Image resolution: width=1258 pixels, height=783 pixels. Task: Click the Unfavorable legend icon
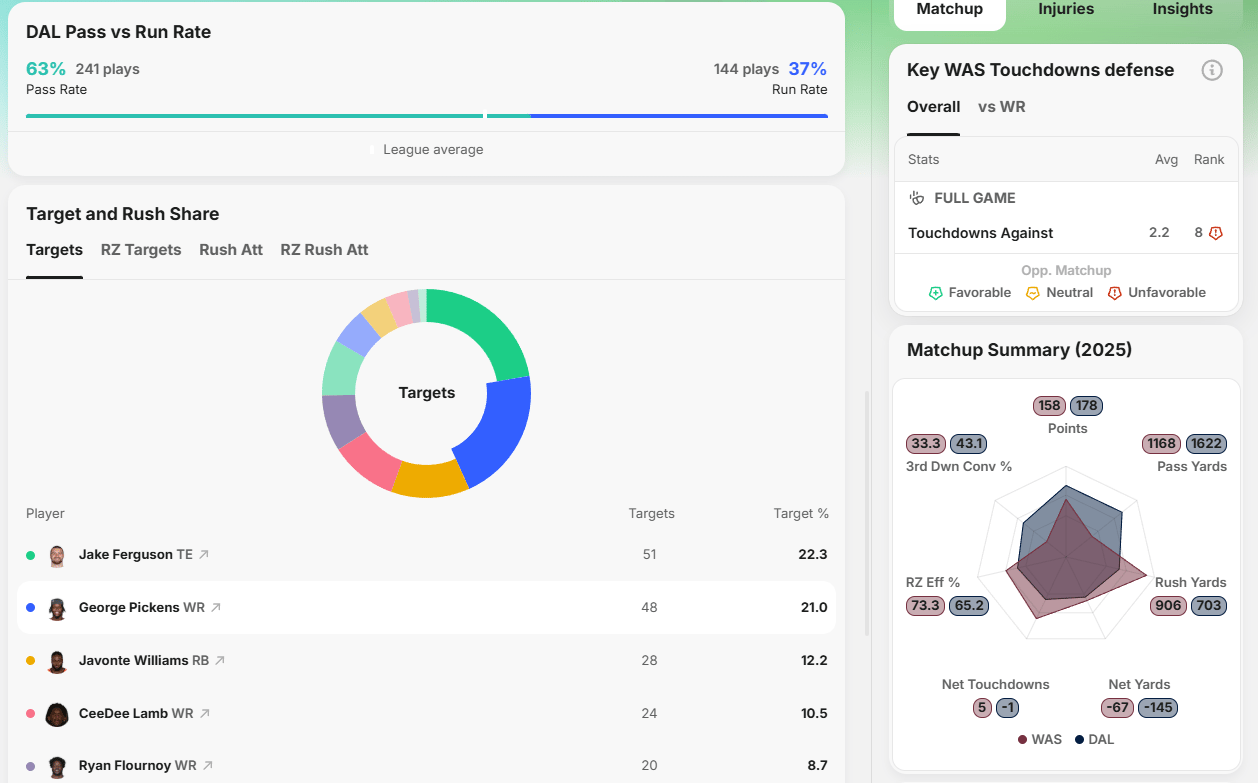1114,293
